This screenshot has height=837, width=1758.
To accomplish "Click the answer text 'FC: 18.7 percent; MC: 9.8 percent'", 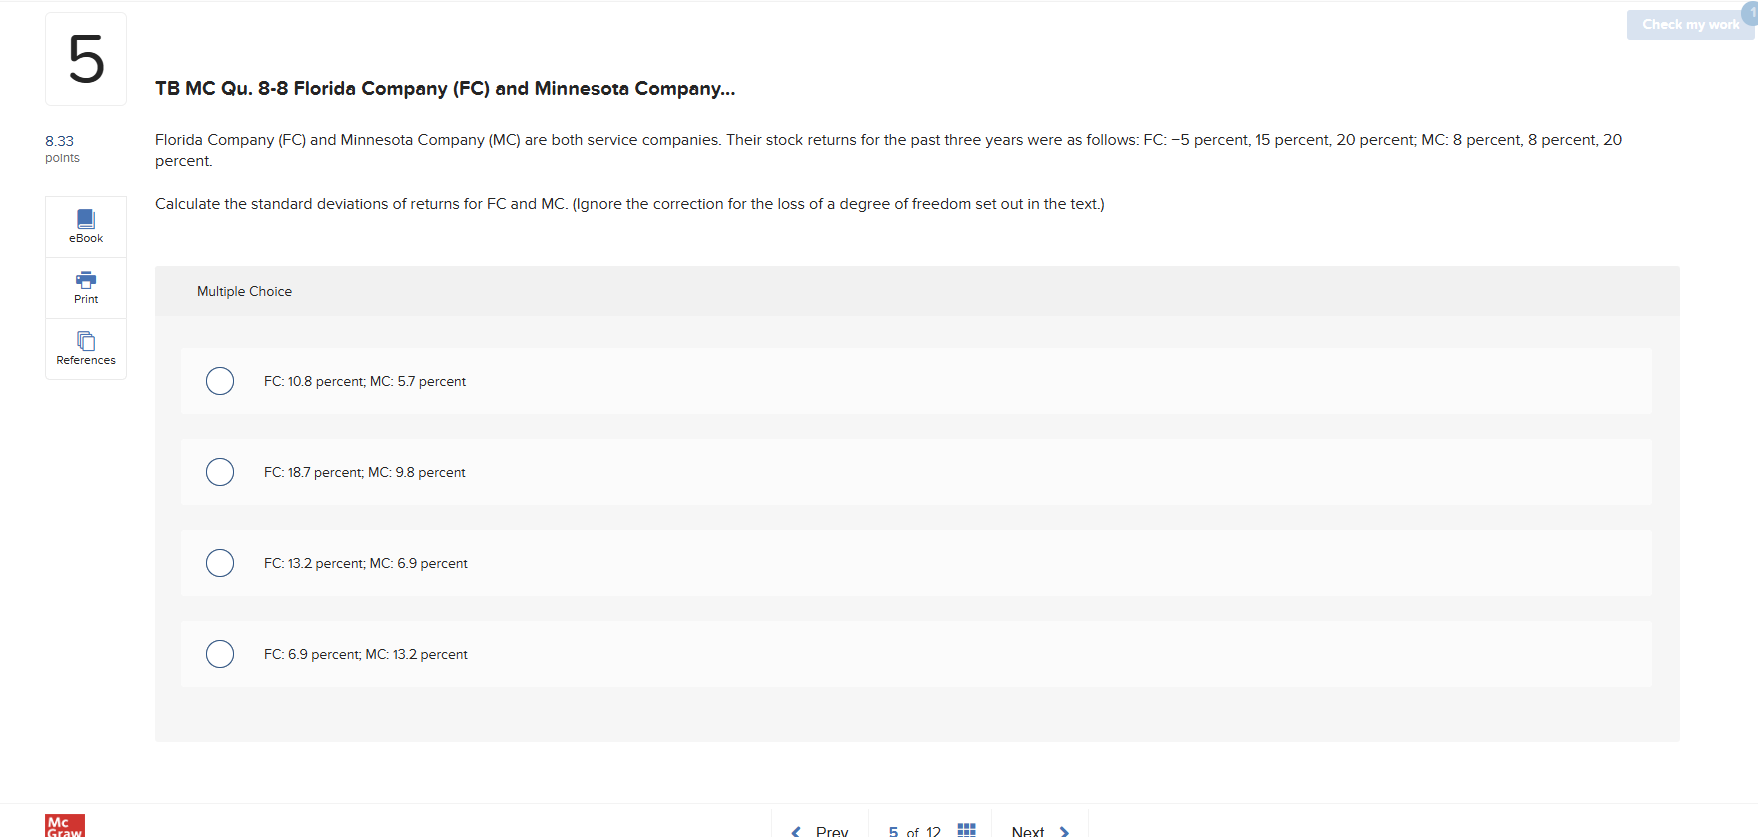I will [365, 472].
